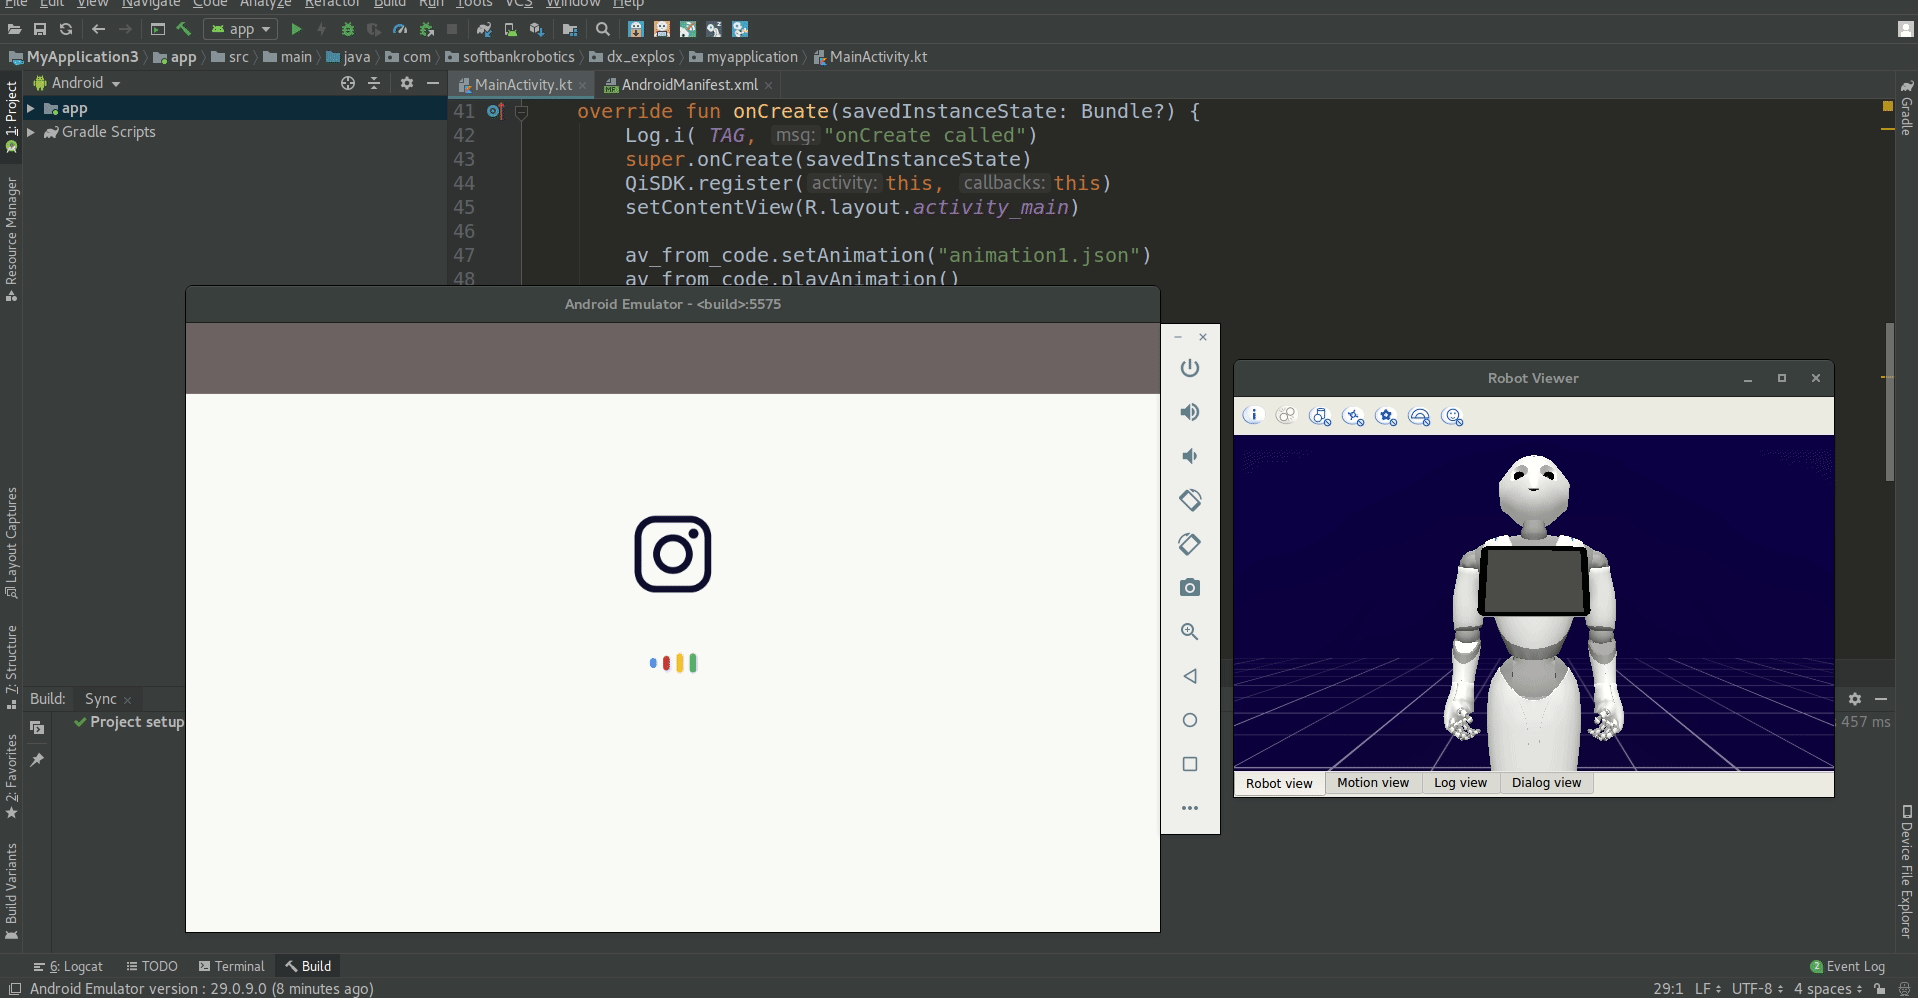Switch to the AndroidManifest.xml editor tab

(689, 85)
